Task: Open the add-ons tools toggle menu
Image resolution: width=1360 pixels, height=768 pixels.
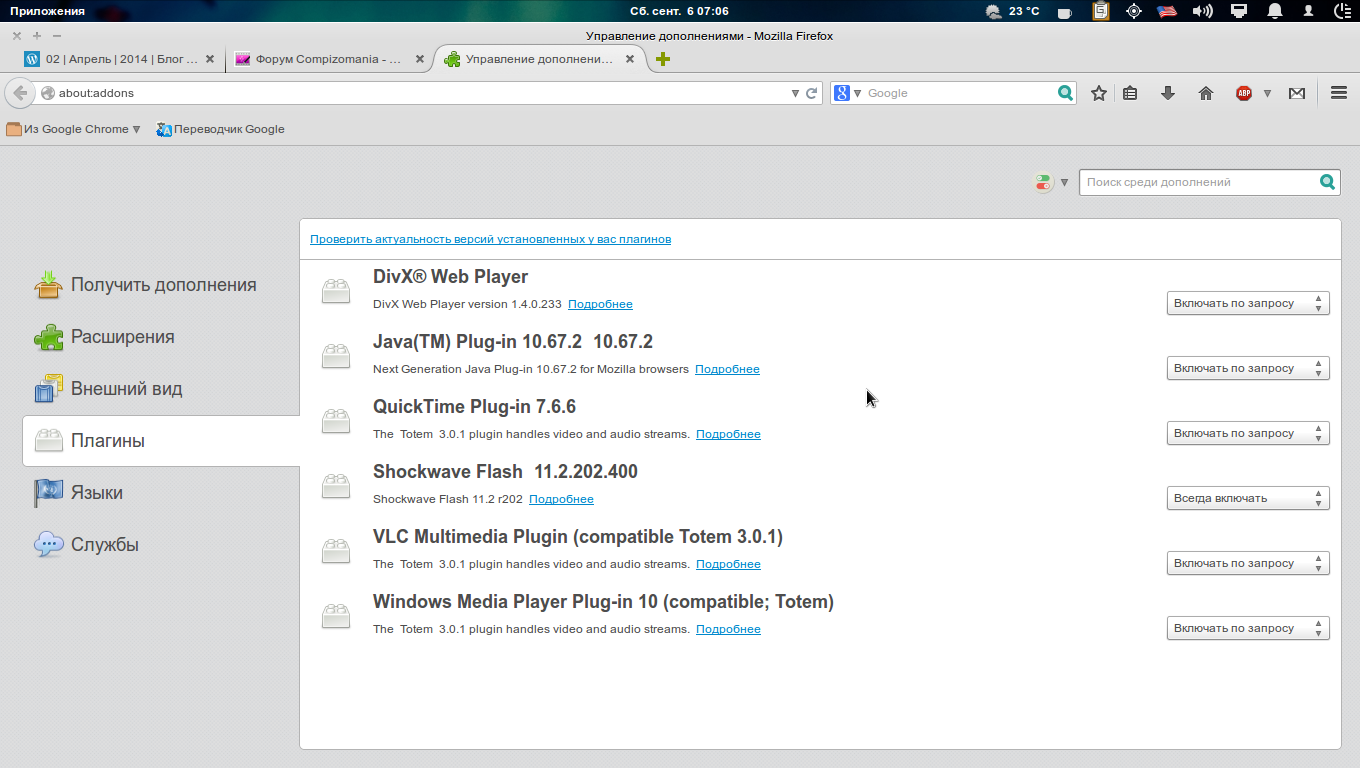Action: point(1051,183)
